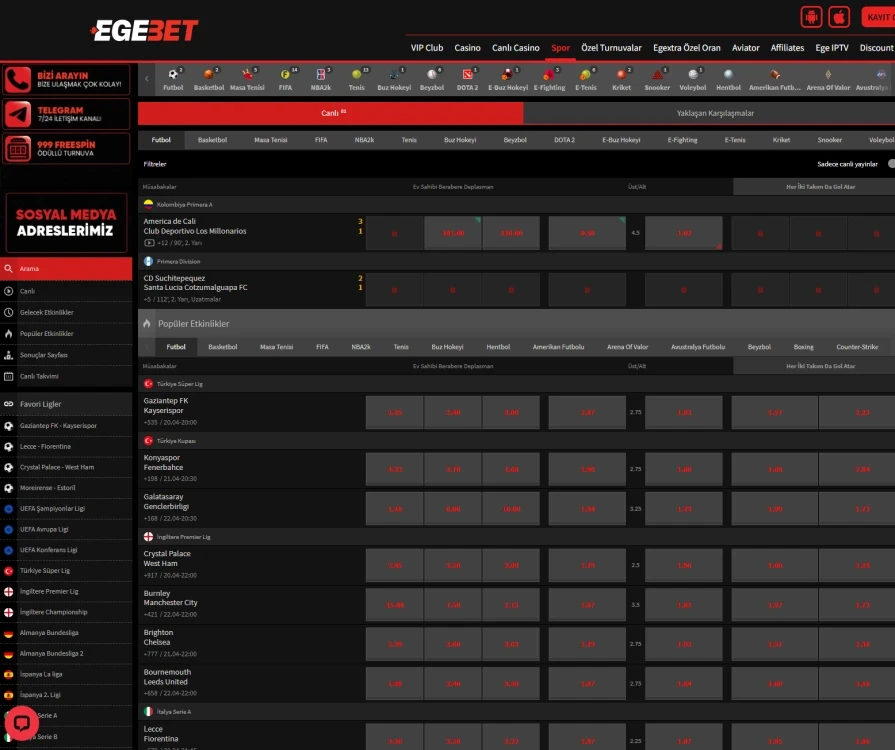Open the Sosyal Medya Adreslerimiz banner
Viewport: 895px width, 750px height.
(66, 223)
